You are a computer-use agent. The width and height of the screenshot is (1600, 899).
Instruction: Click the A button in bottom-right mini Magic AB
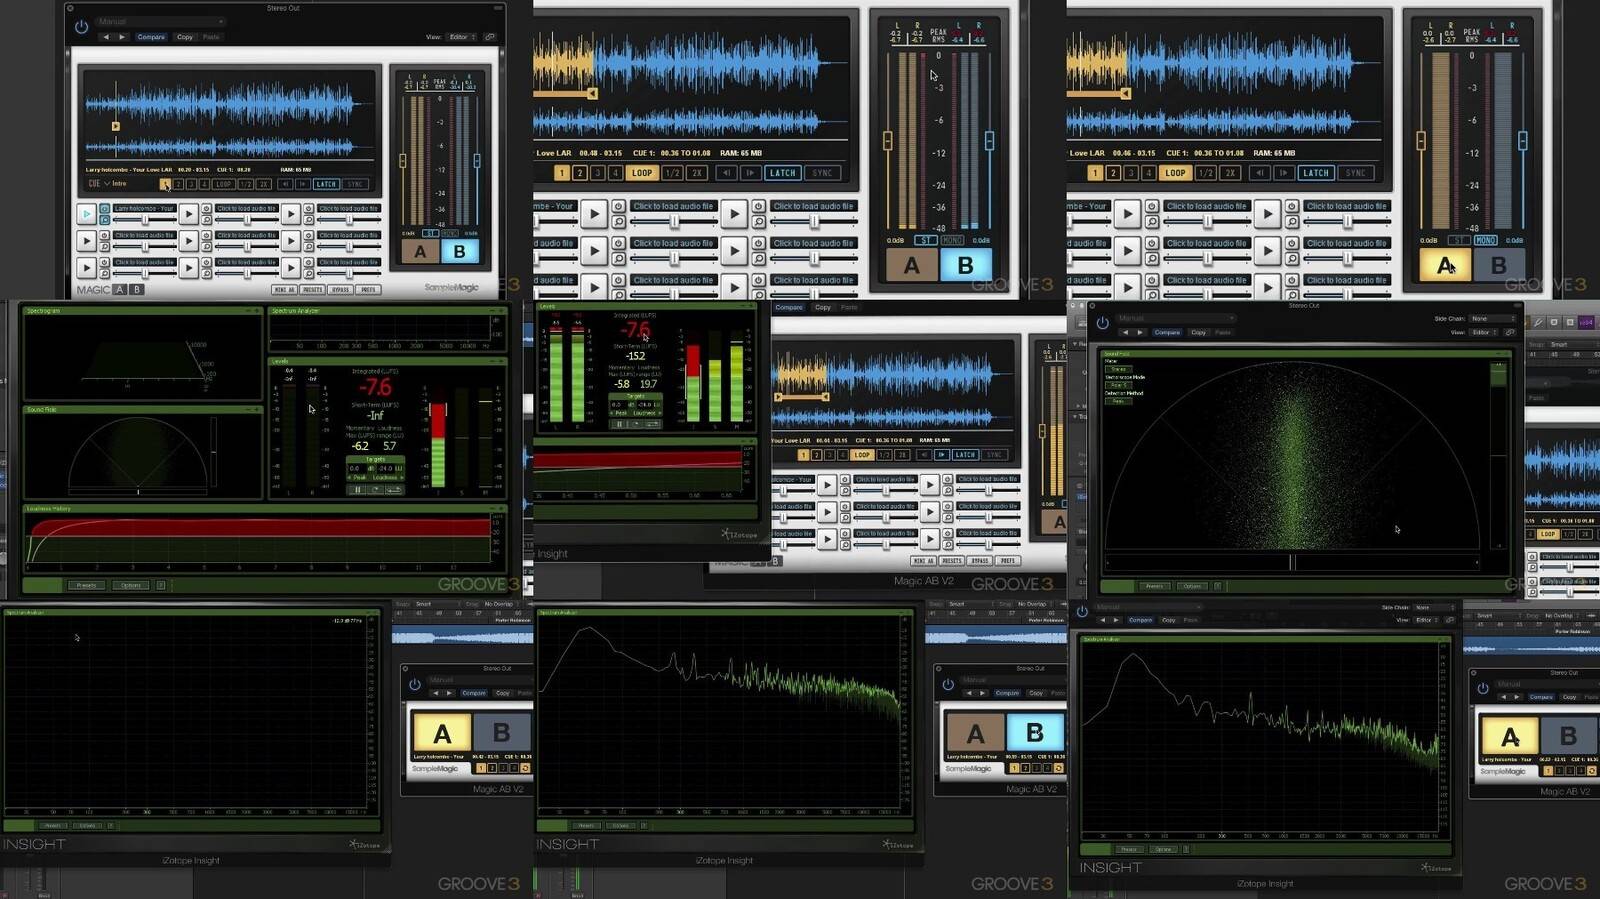pos(1510,737)
